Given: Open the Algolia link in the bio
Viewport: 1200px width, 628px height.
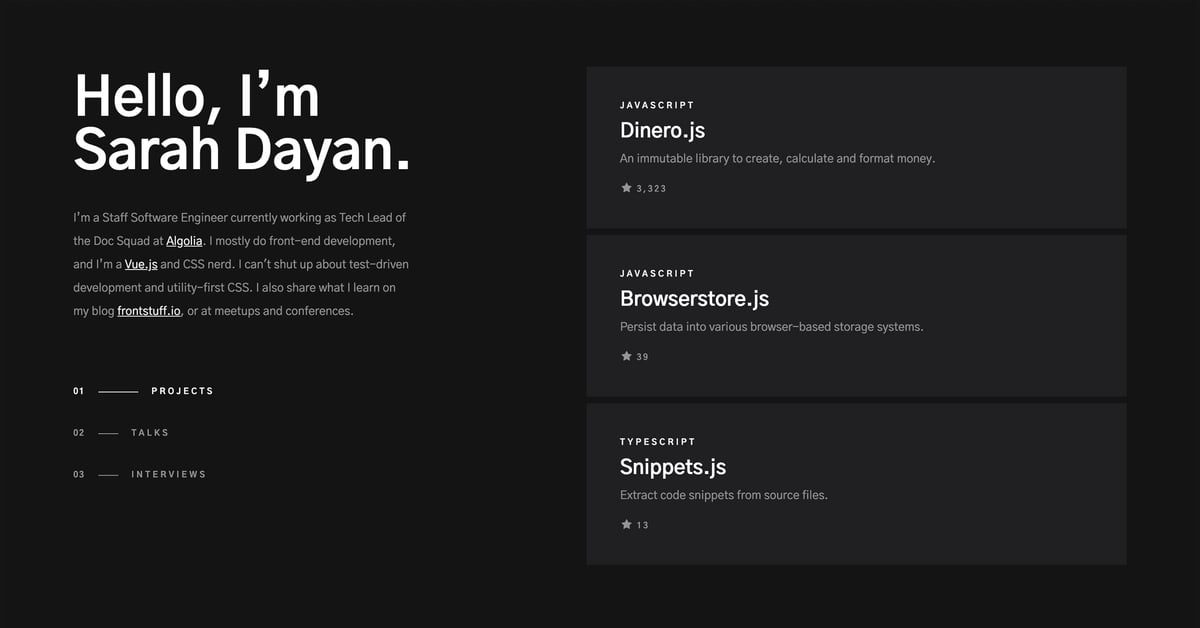Looking at the screenshot, I should coord(184,240).
